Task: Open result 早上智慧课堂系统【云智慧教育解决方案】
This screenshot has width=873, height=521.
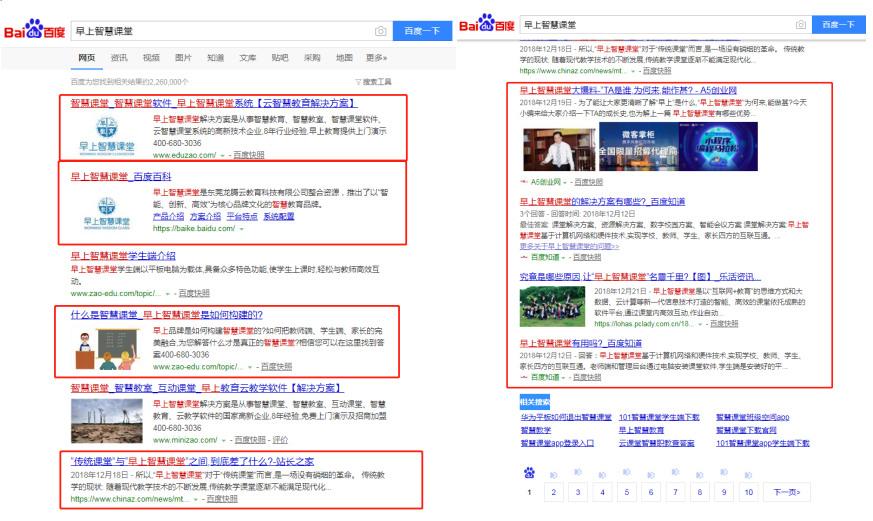Action: 214,103
